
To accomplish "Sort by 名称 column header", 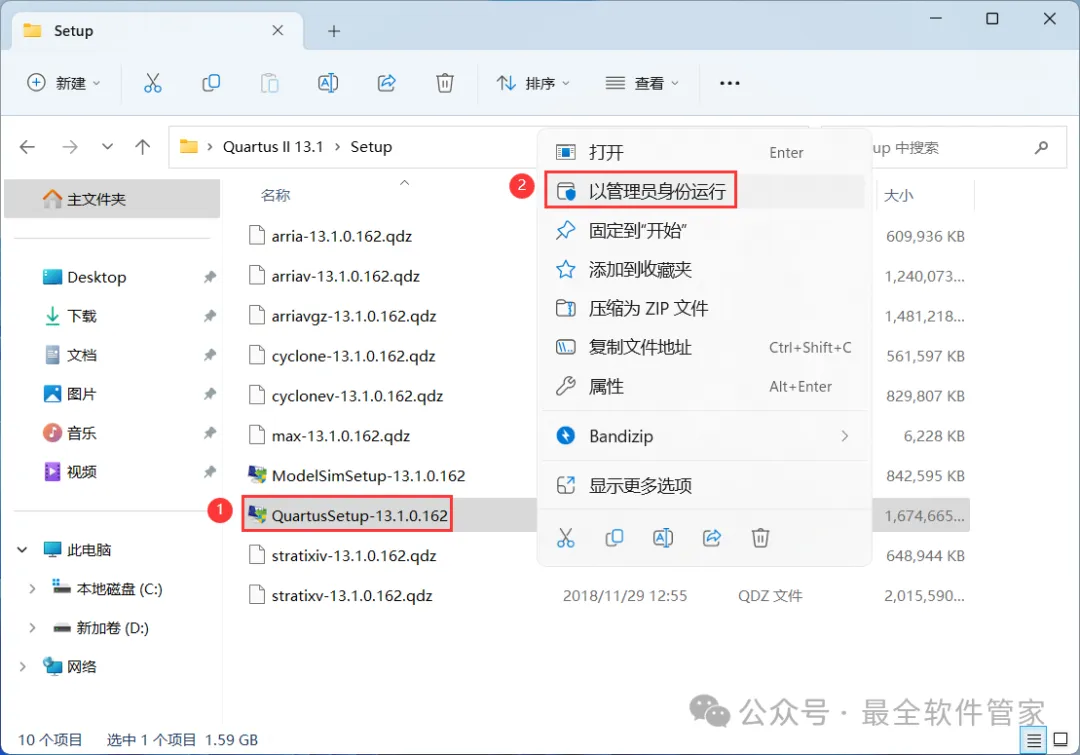I will click(x=276, y=196).
